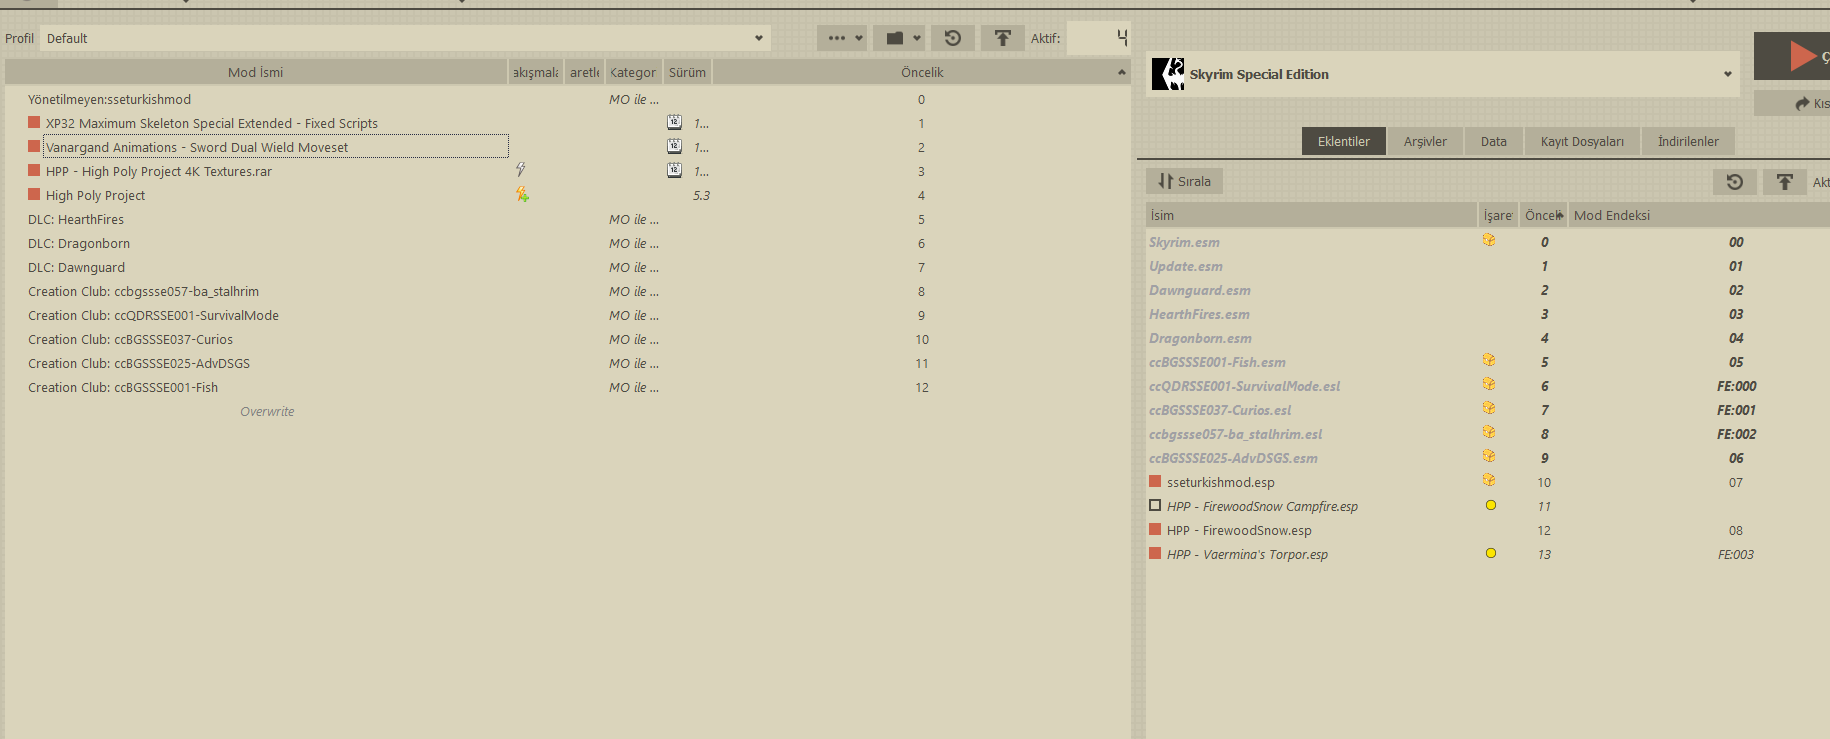Click the flag icon for ccBGSSSE037-Curios.esl
This screenshot has width=1830, height=739.
point(1489,408)
